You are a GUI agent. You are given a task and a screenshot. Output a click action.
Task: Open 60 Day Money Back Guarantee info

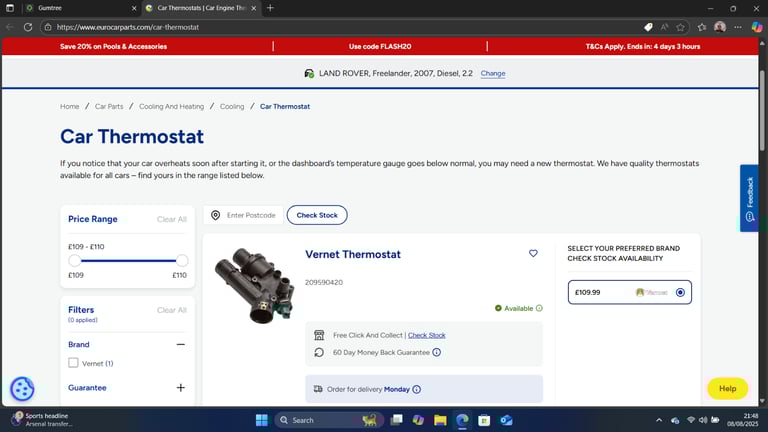(436, 352)
